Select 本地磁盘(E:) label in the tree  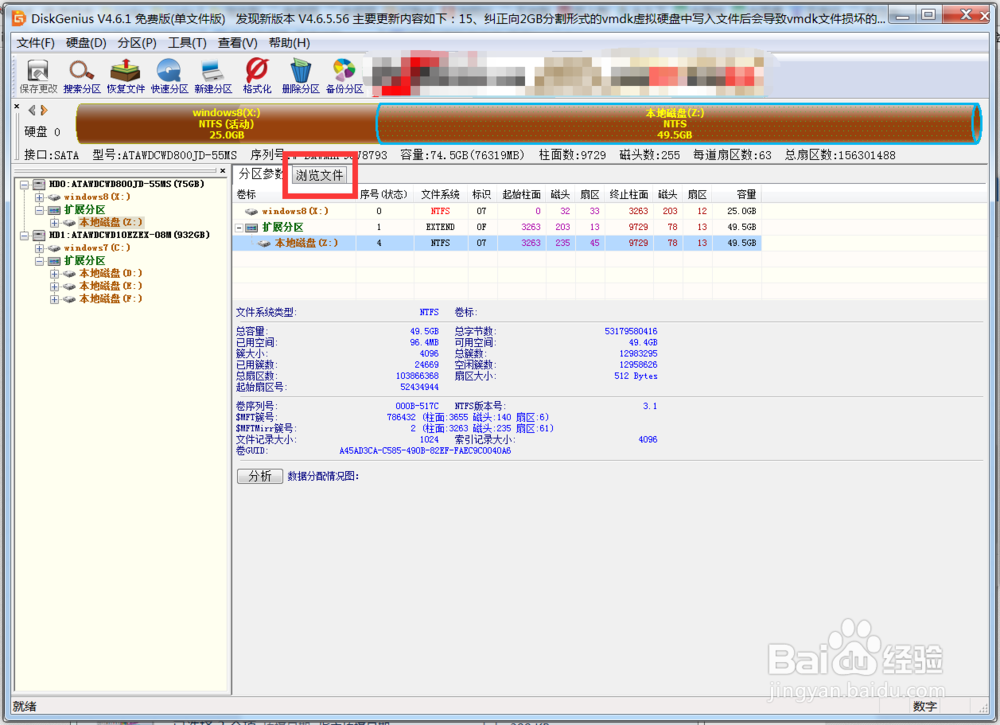click(x=110, y=286)
